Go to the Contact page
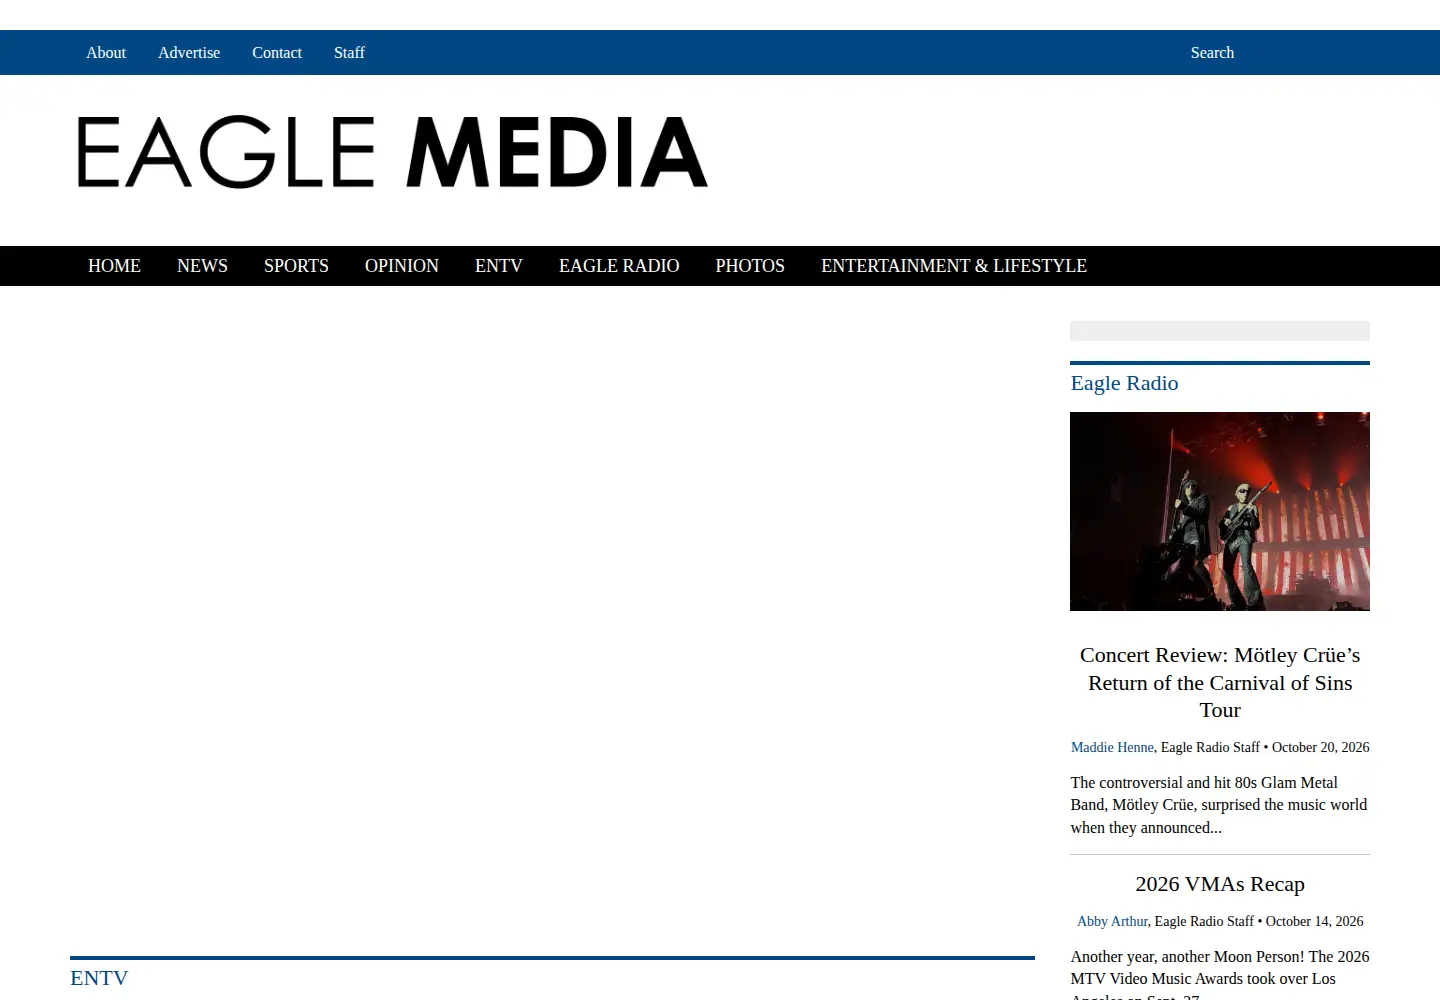 [x=277, y=53]
